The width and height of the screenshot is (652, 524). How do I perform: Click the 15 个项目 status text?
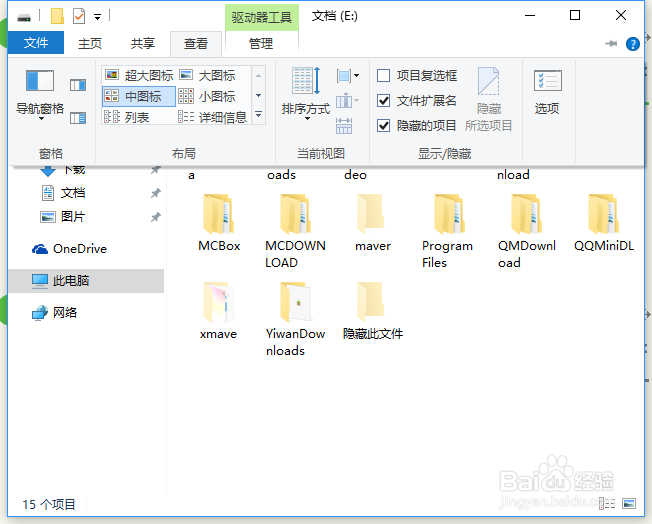coord(49,504)
